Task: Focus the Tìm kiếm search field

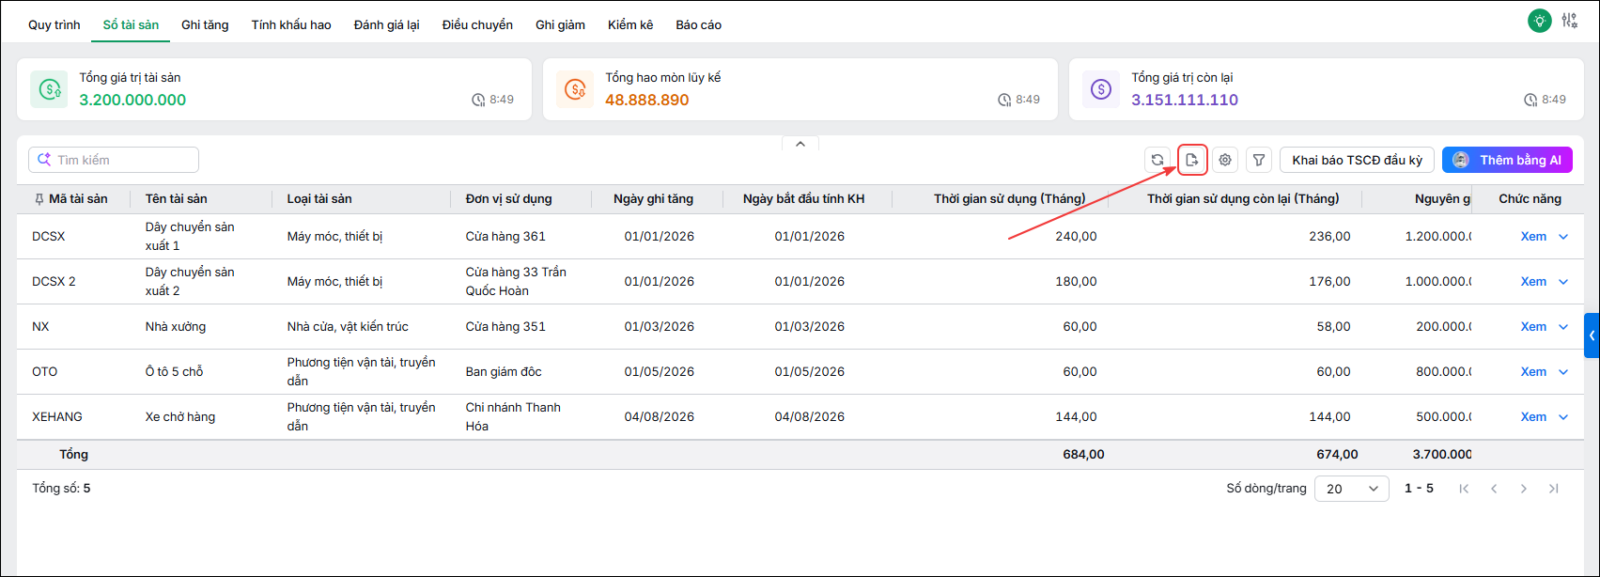Action: coord(114,160)
